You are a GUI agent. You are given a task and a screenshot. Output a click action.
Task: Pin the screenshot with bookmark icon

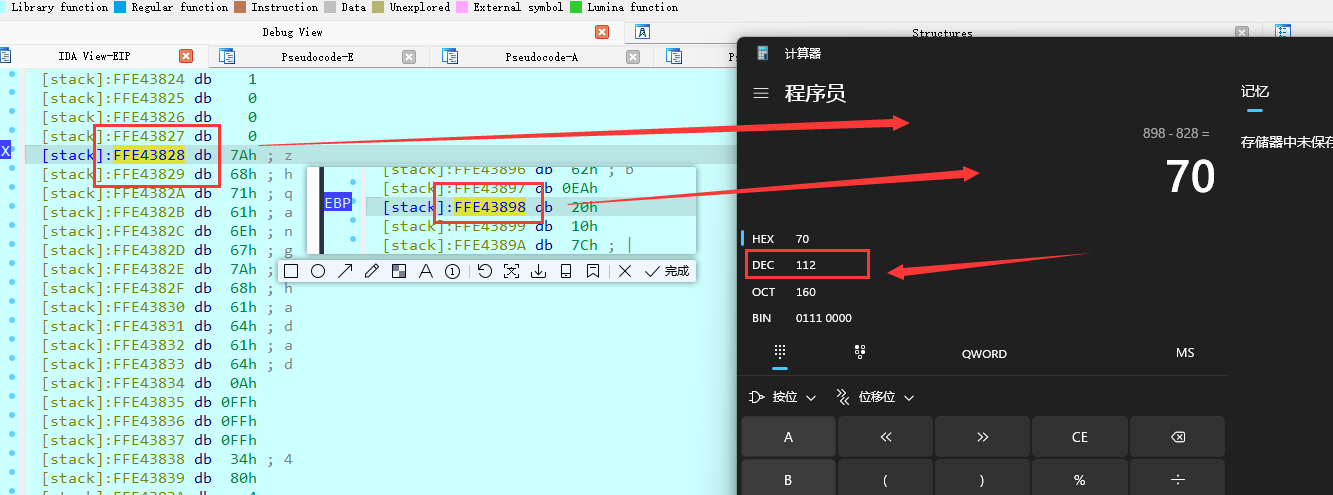coord(593,271)
